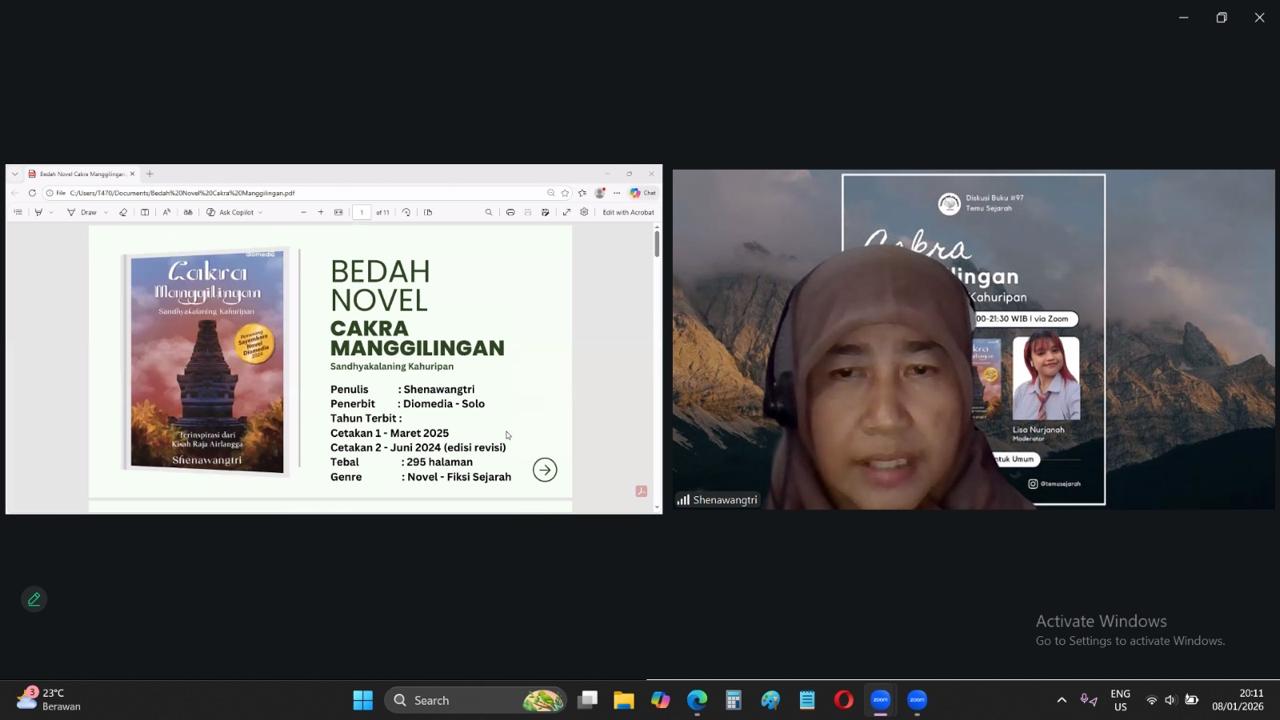Rotate the PDF page
The height and width of the screenshot is (720, 1280).
406,212
